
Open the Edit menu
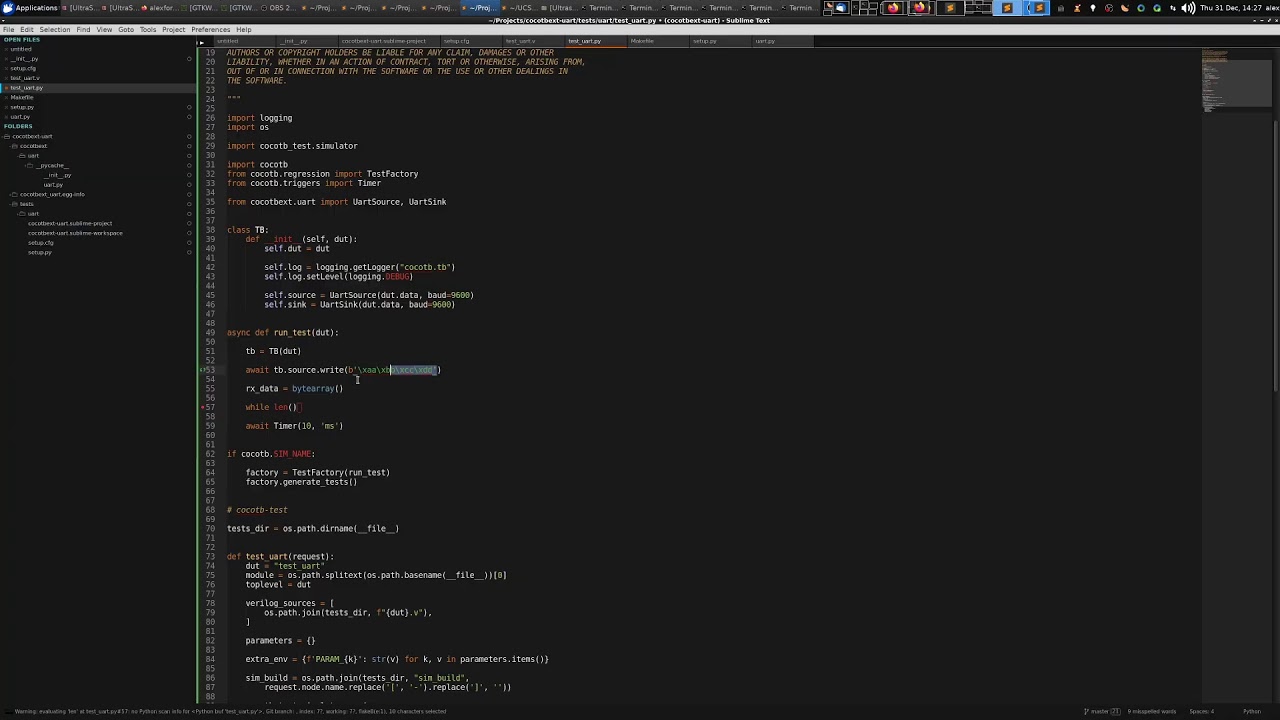click(26, 29)
